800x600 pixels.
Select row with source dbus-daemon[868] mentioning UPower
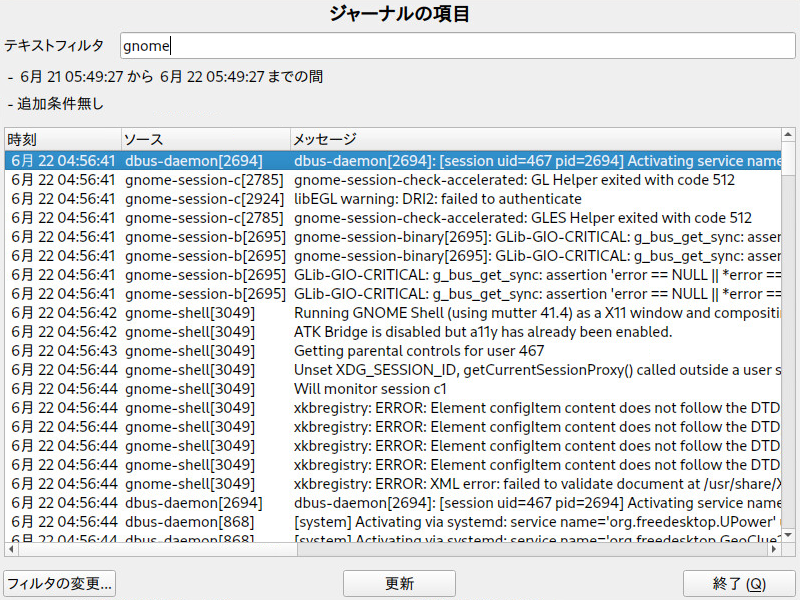coord(393,522)
